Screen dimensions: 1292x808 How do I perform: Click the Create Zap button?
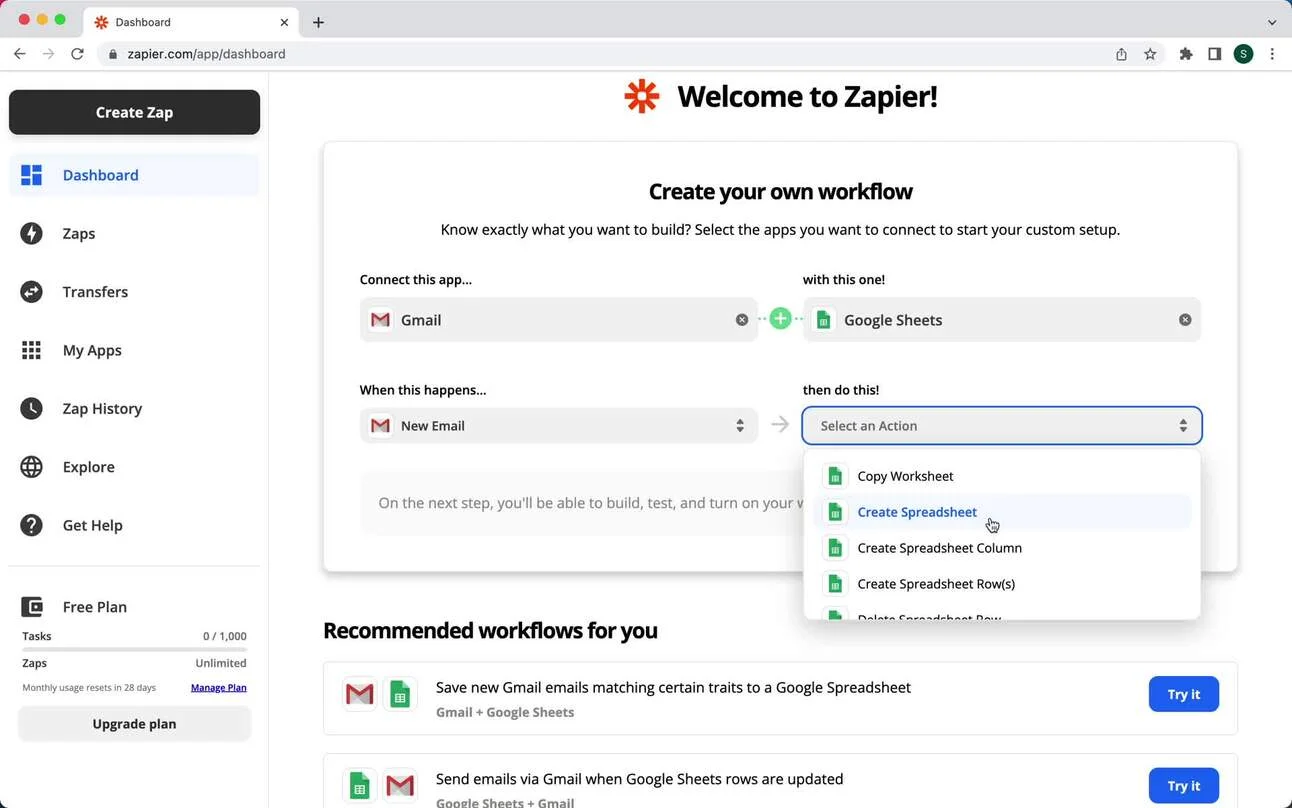(134, 112)
